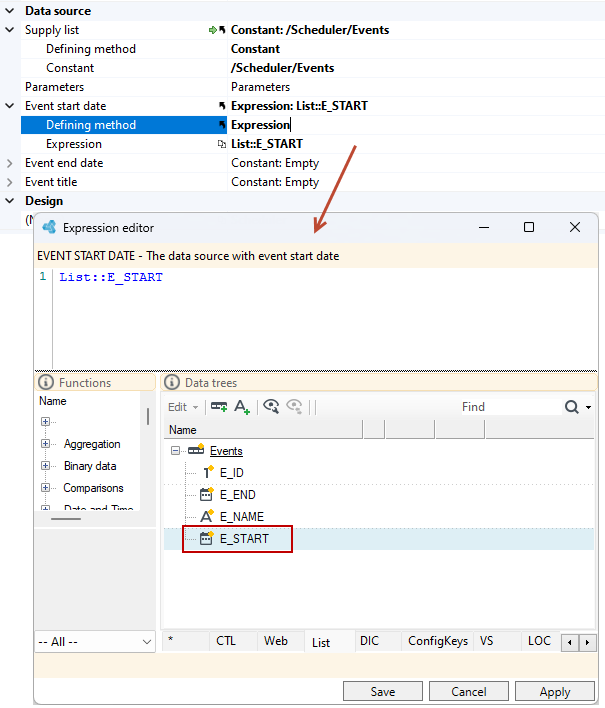
Task: Select the Aggregation function category
Action: pos(92,444)
